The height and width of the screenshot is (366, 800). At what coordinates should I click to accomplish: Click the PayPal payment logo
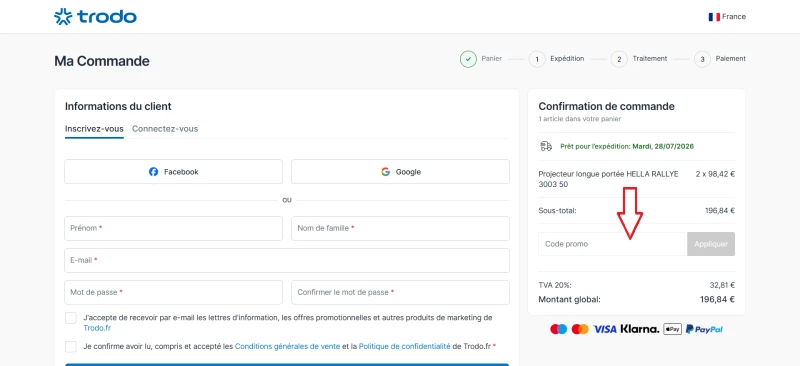704,329
